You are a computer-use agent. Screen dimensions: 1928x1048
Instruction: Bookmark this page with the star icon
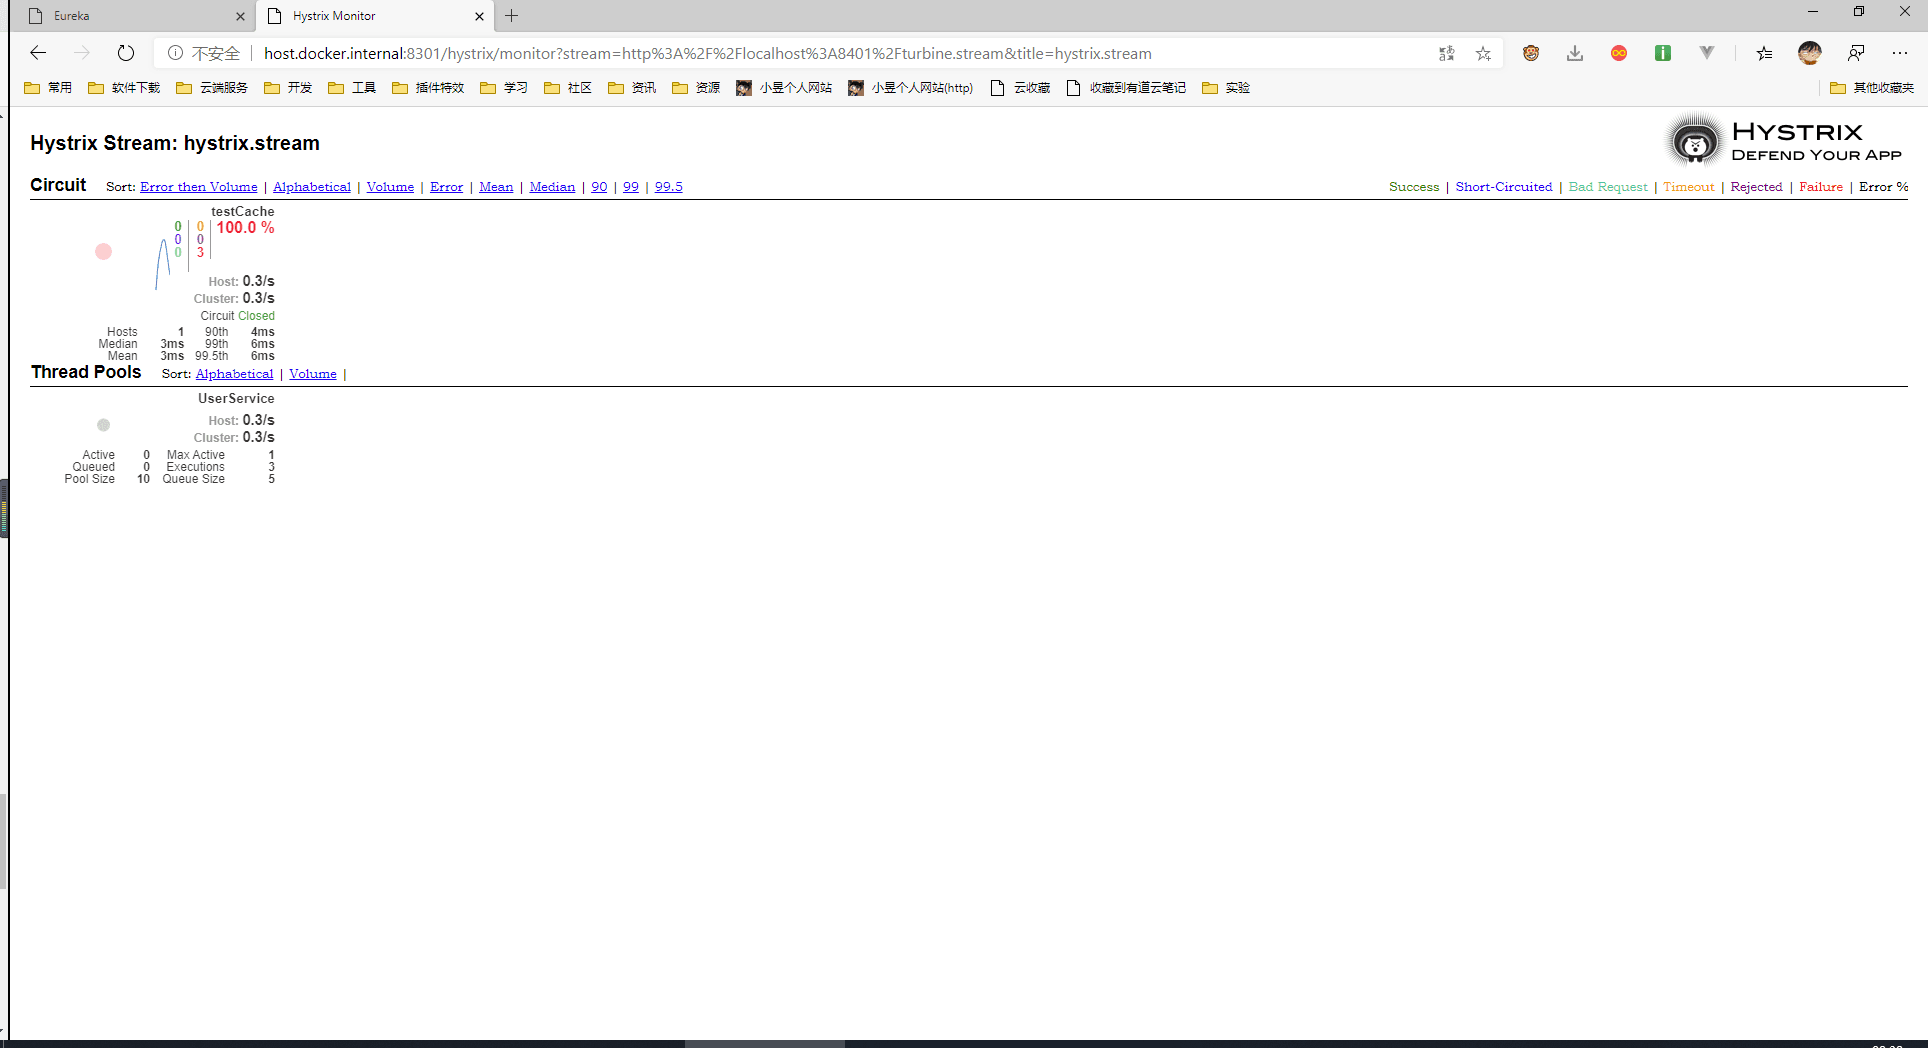[1483, 53]
